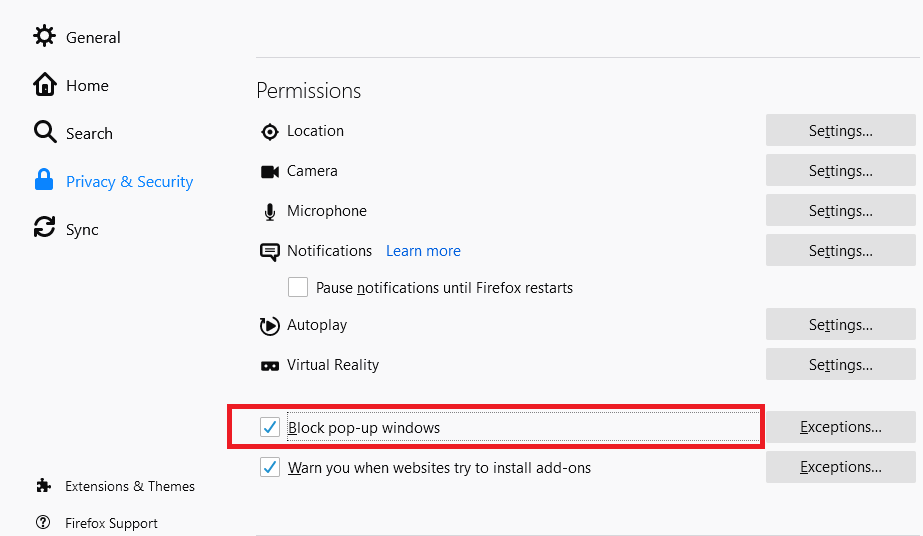Click the Privacy & Security lock icon
923x536 pixels.
[44, 181]
